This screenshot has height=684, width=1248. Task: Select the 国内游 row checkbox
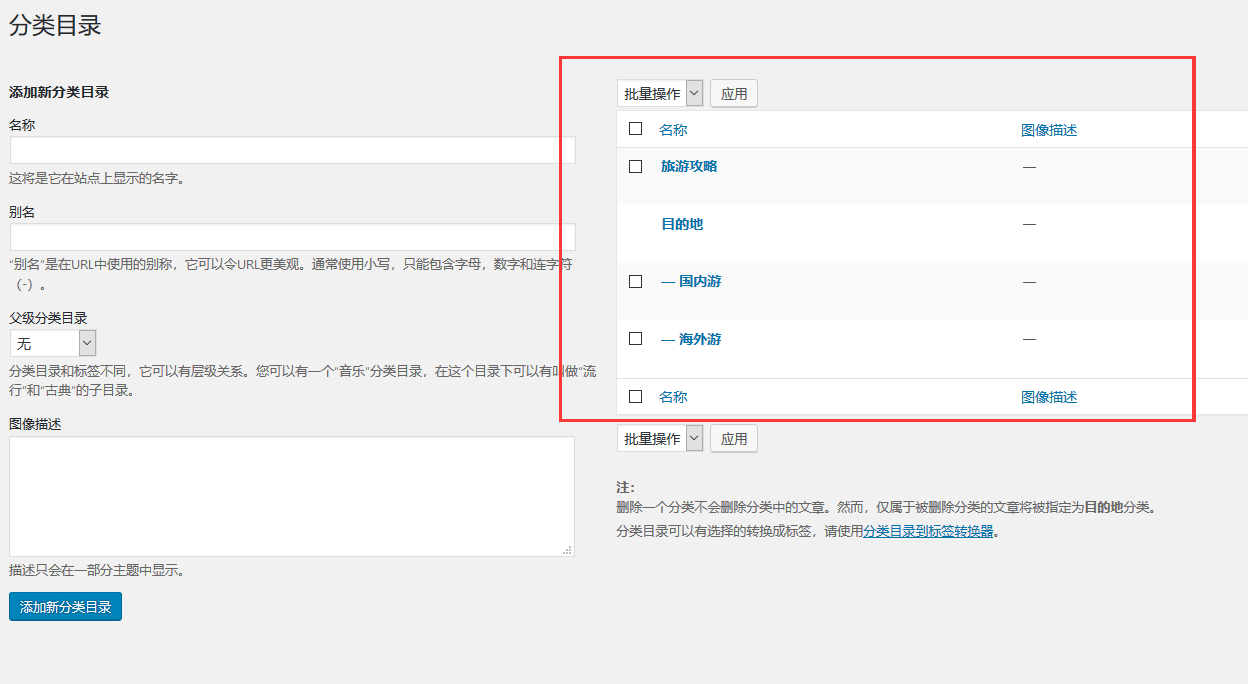[x=635, y=282]
